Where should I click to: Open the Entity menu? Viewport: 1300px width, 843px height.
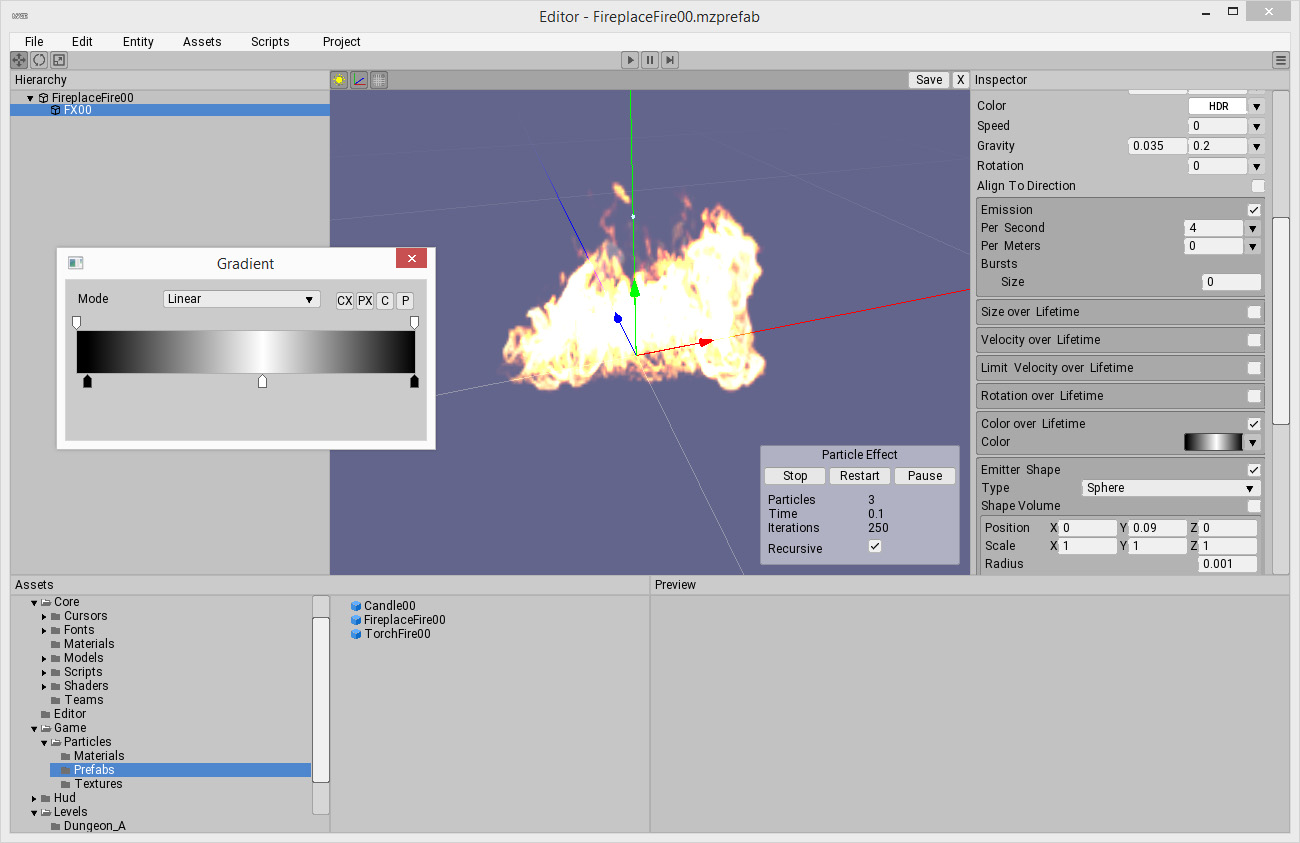[138, 42]
